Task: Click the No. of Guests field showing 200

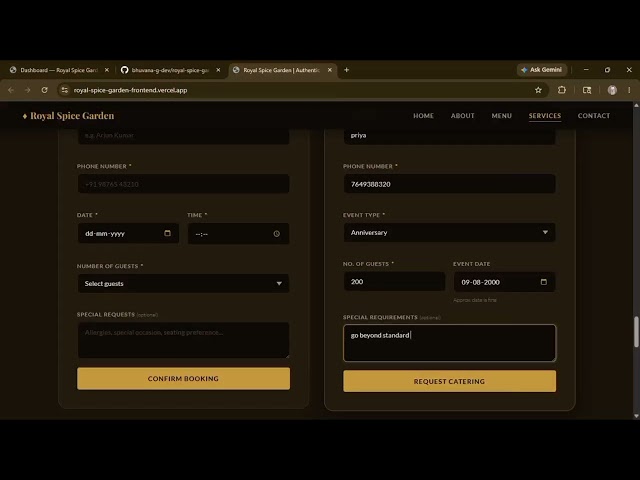Action: coord(394,282)
